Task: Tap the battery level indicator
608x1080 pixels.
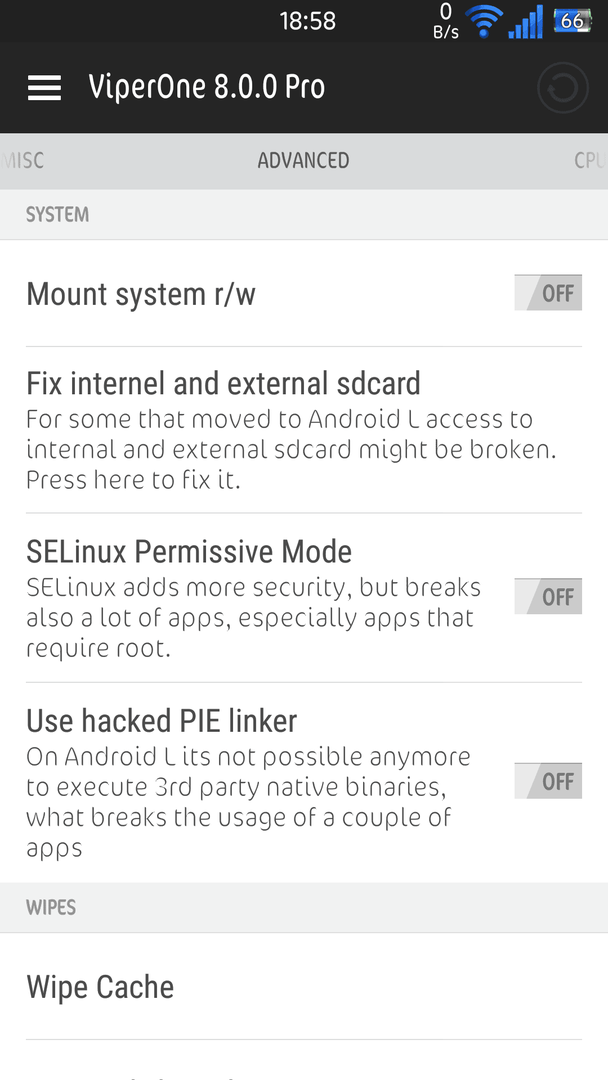Action: (573, 21)
